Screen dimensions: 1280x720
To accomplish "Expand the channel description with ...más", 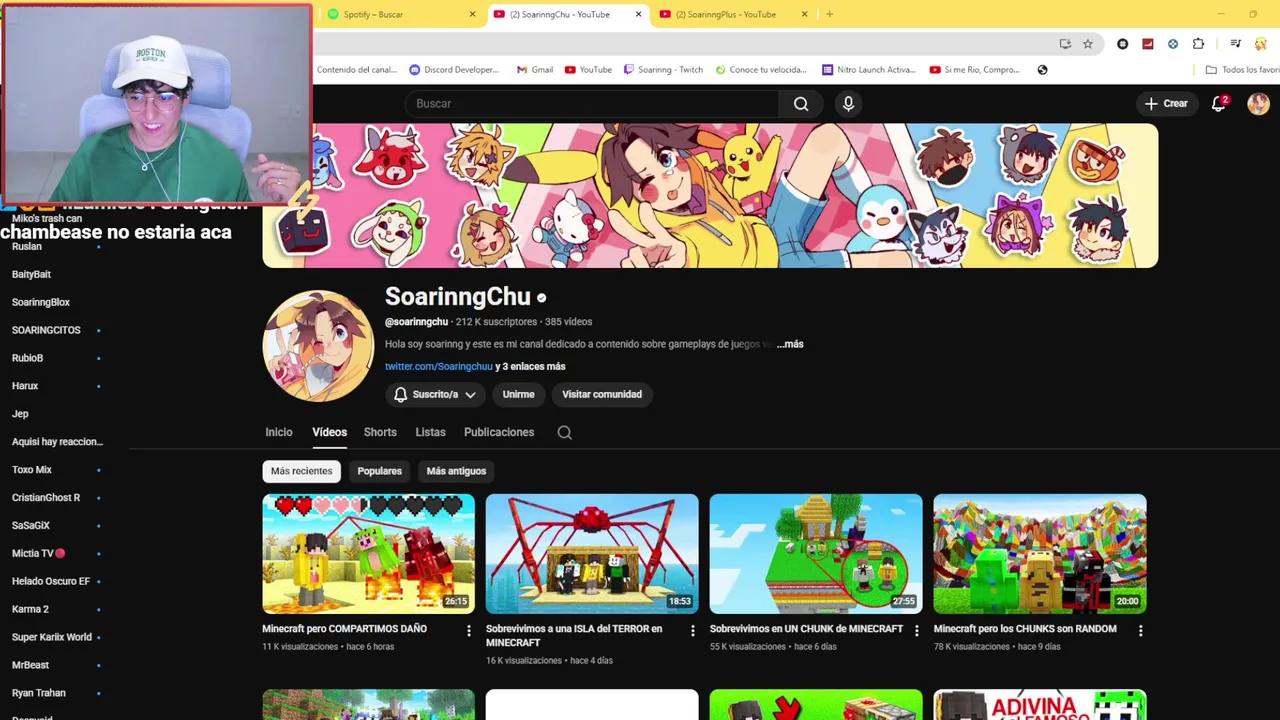I will tap(790, 344).
